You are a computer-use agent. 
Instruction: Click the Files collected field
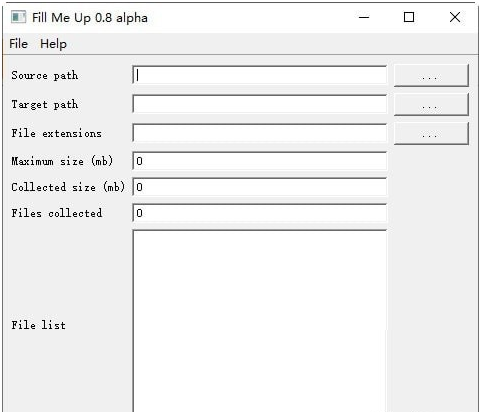(x=260, y=213)
